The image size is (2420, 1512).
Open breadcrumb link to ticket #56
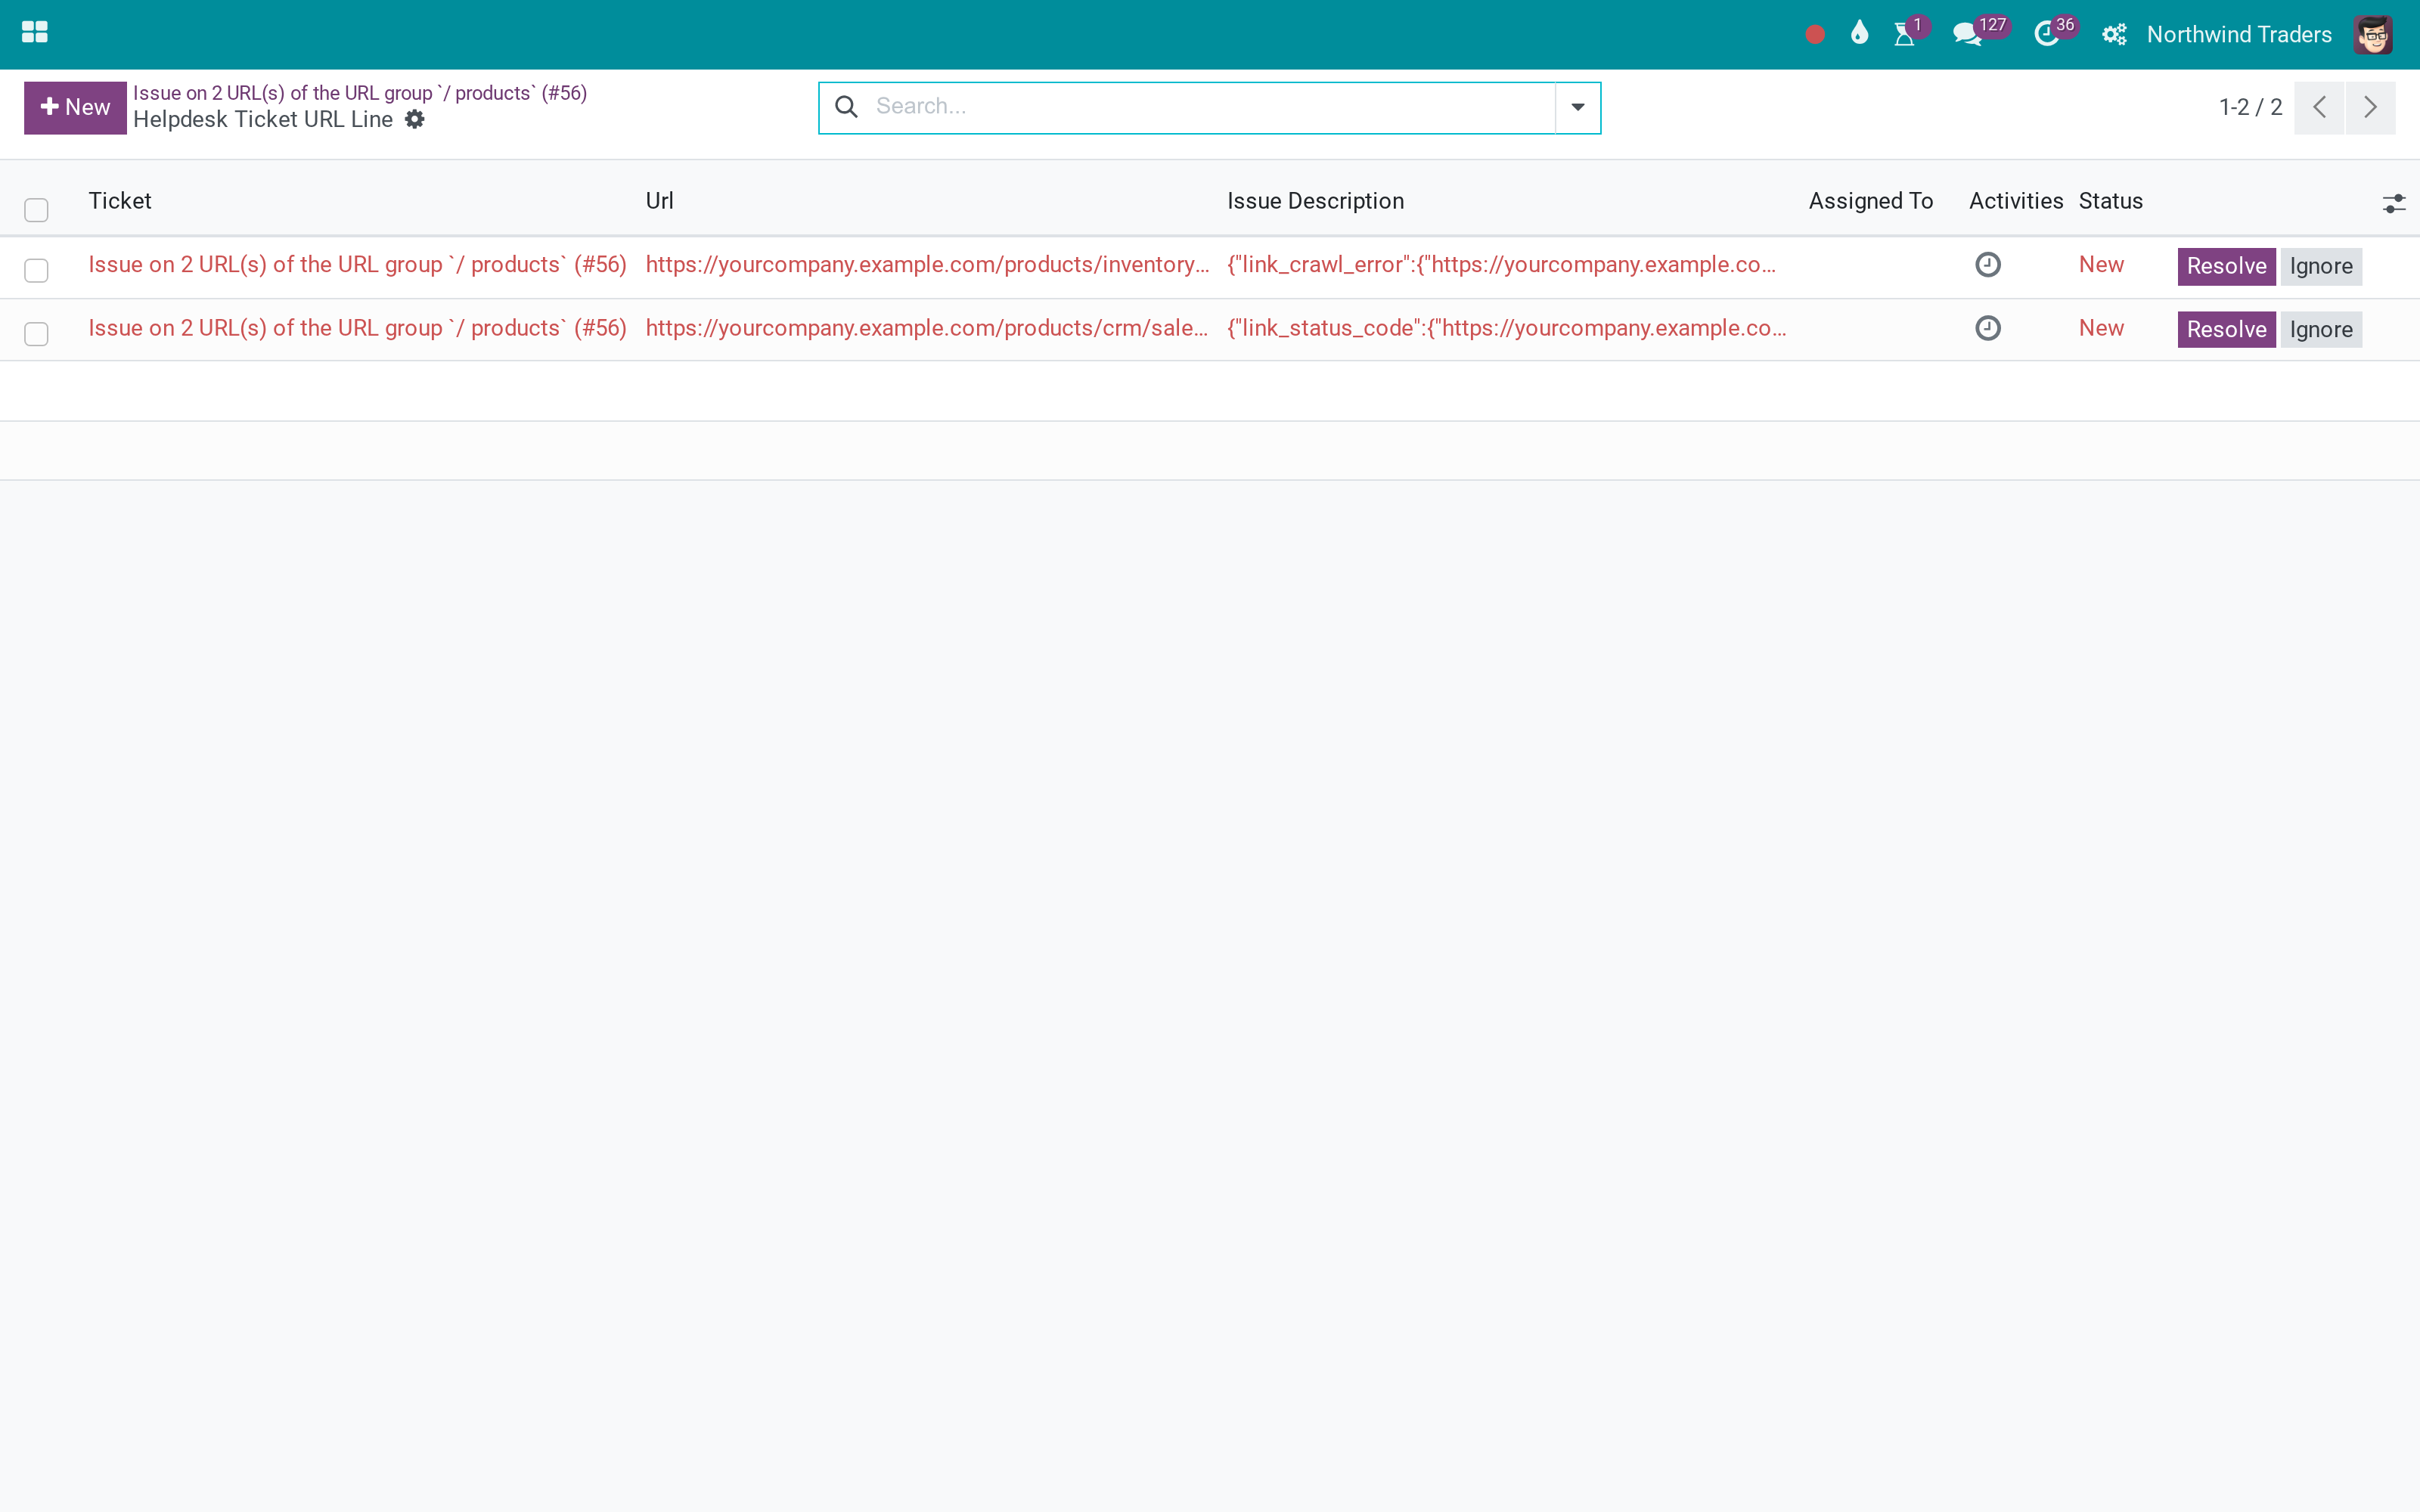point(360,93)
